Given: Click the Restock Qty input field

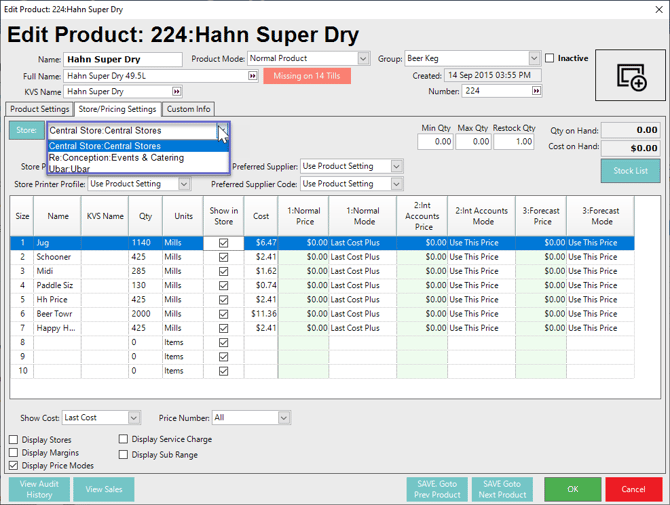Looking at the screenshot, I should point(514,142).
